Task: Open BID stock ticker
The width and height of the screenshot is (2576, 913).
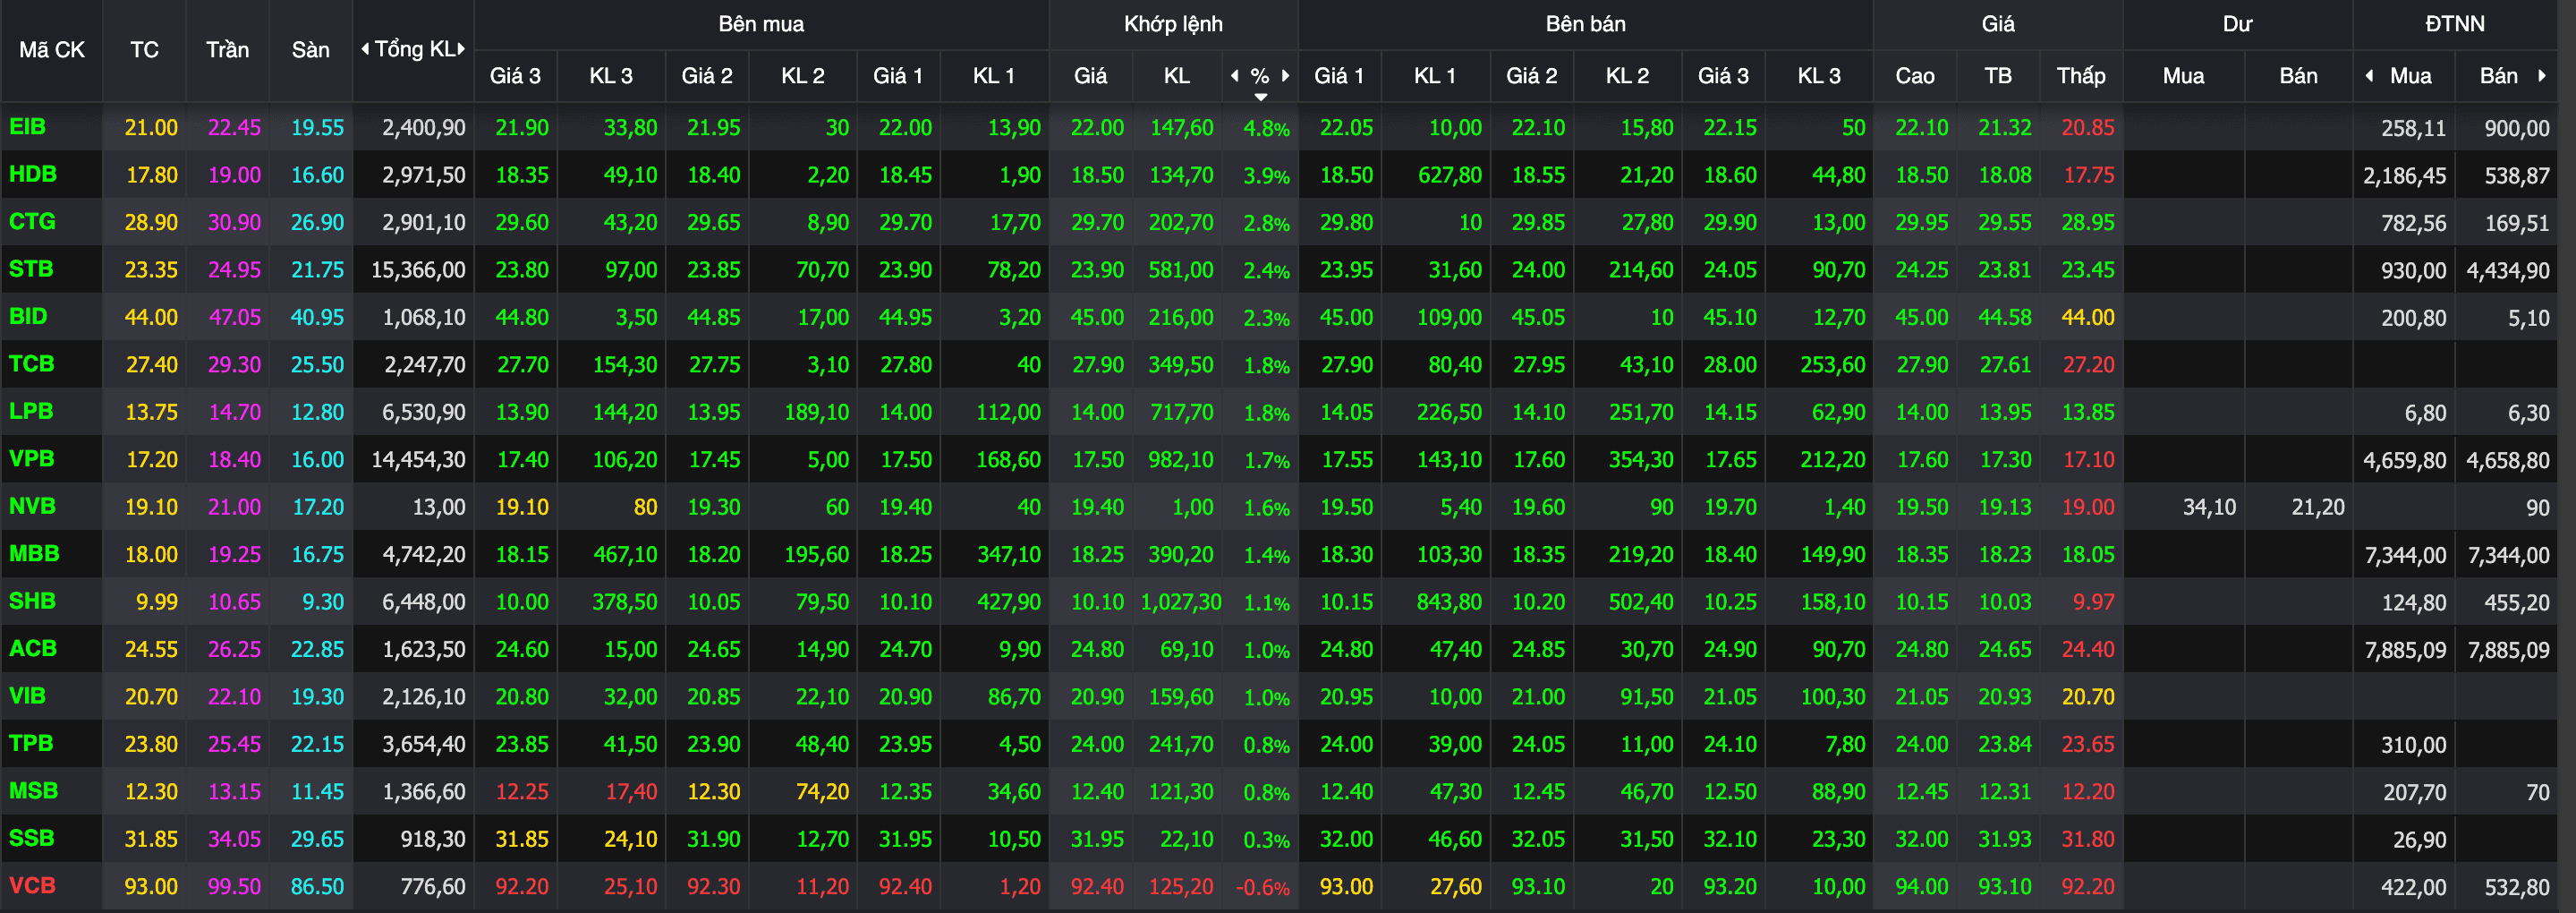Action: (28, 316)
